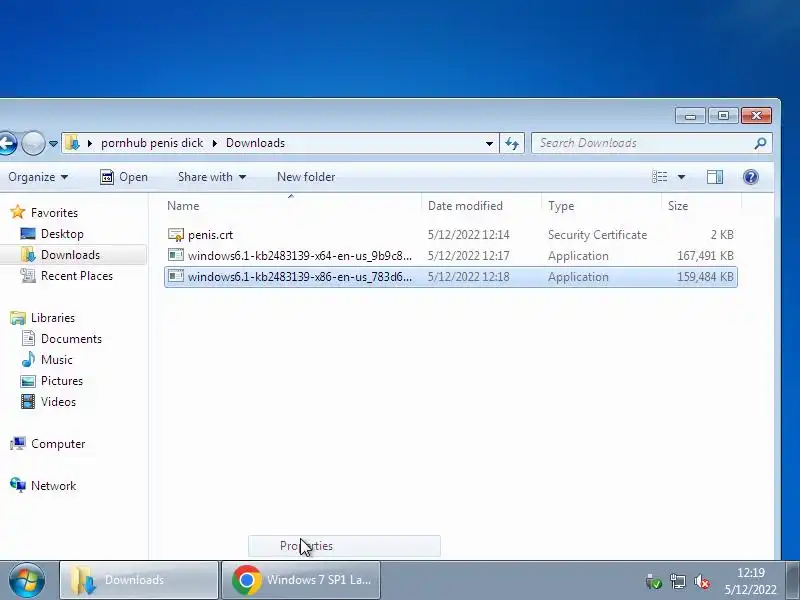800x600 pixels.
Task: Minimize the Downloads window
Action: point(690,116)
